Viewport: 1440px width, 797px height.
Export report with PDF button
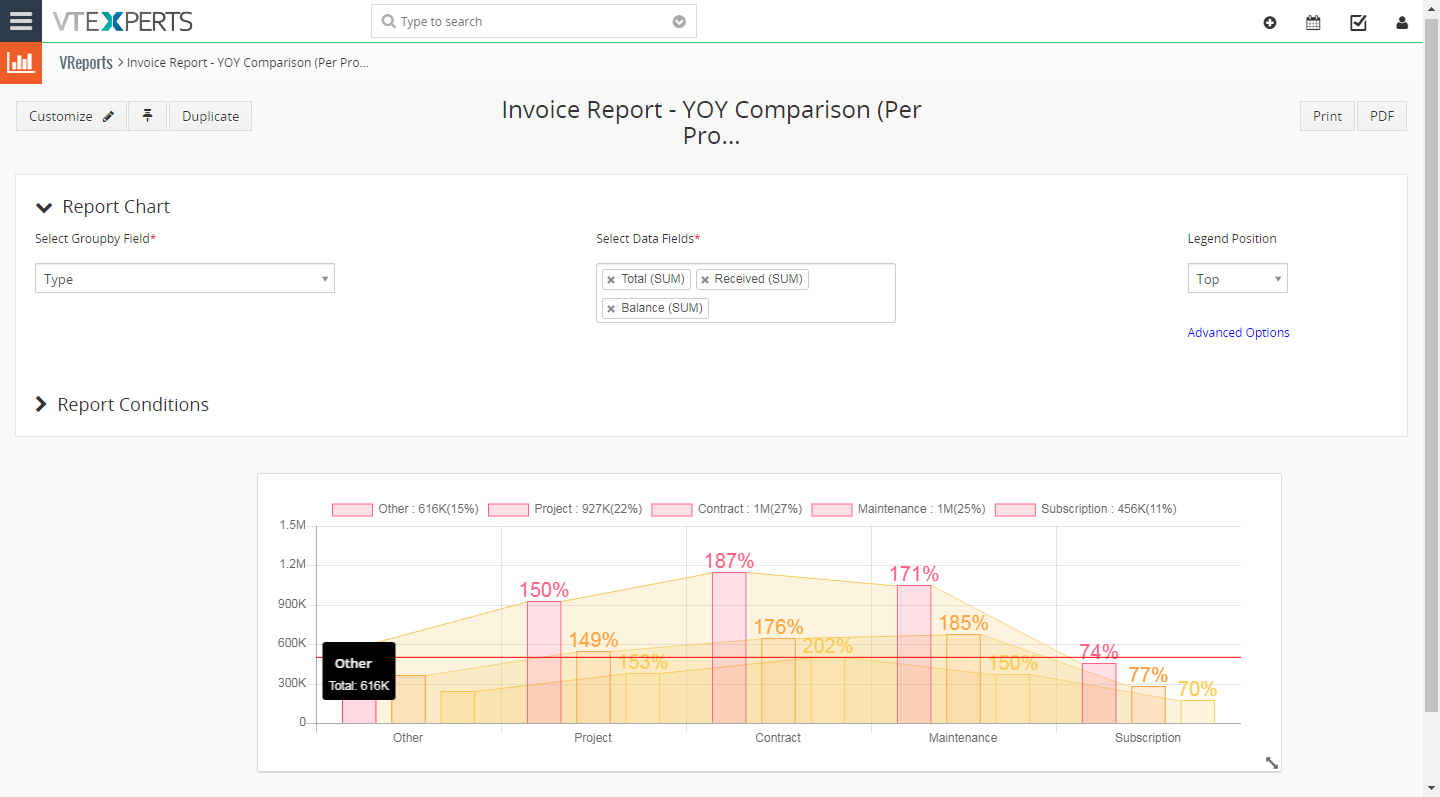[1382, 116]
